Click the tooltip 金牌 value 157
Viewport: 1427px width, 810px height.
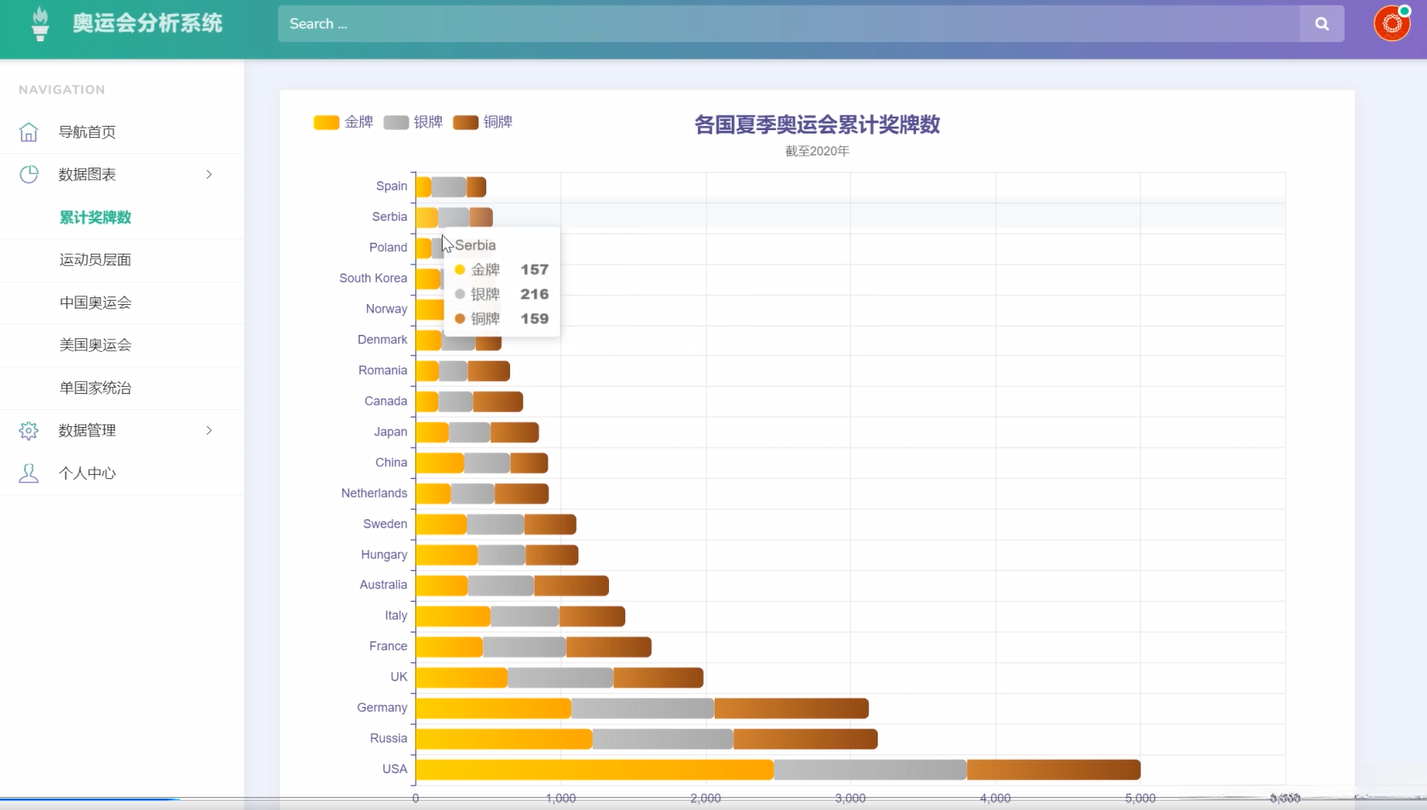[x=535, y=270]
